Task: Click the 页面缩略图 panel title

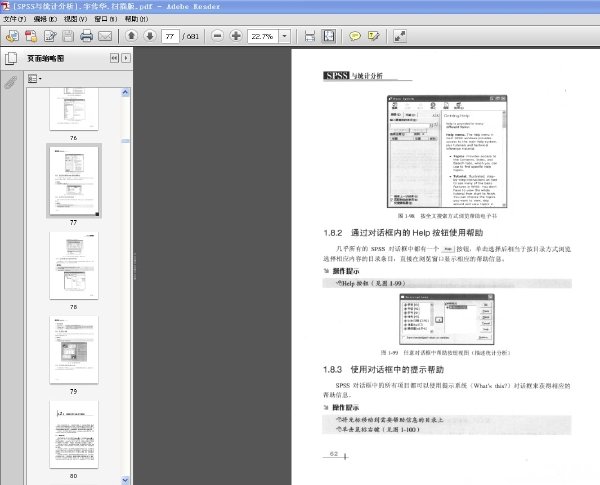Action: [46, 59]
